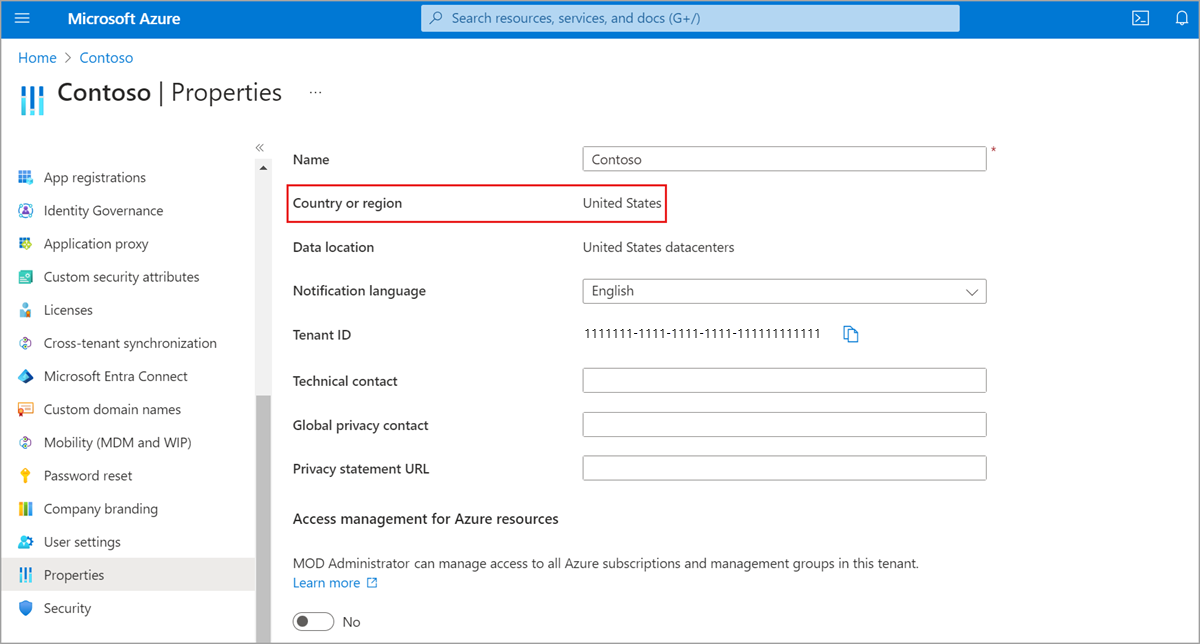The image size is (1200, 644).
Task: Click the Microsoft Entra Connect icon
Action: (26, 377)
